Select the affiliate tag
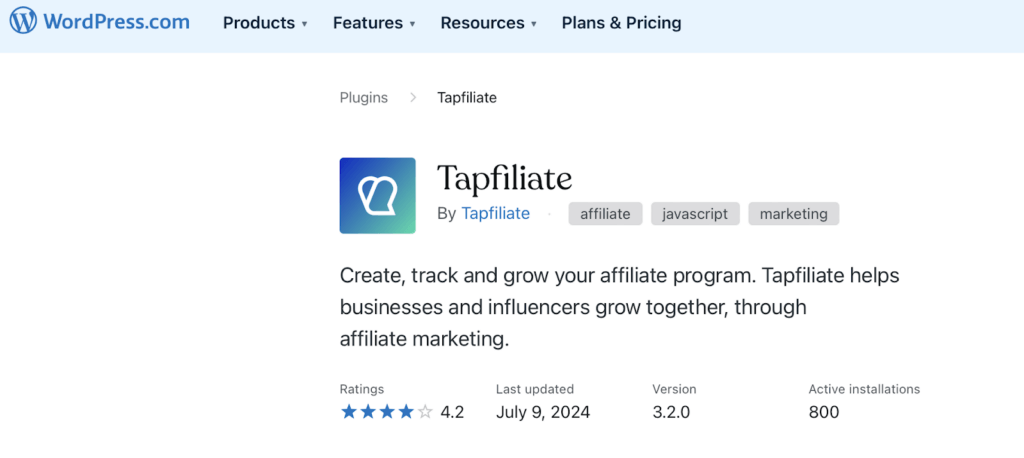The image size is (1024, 458). point(605,213)
